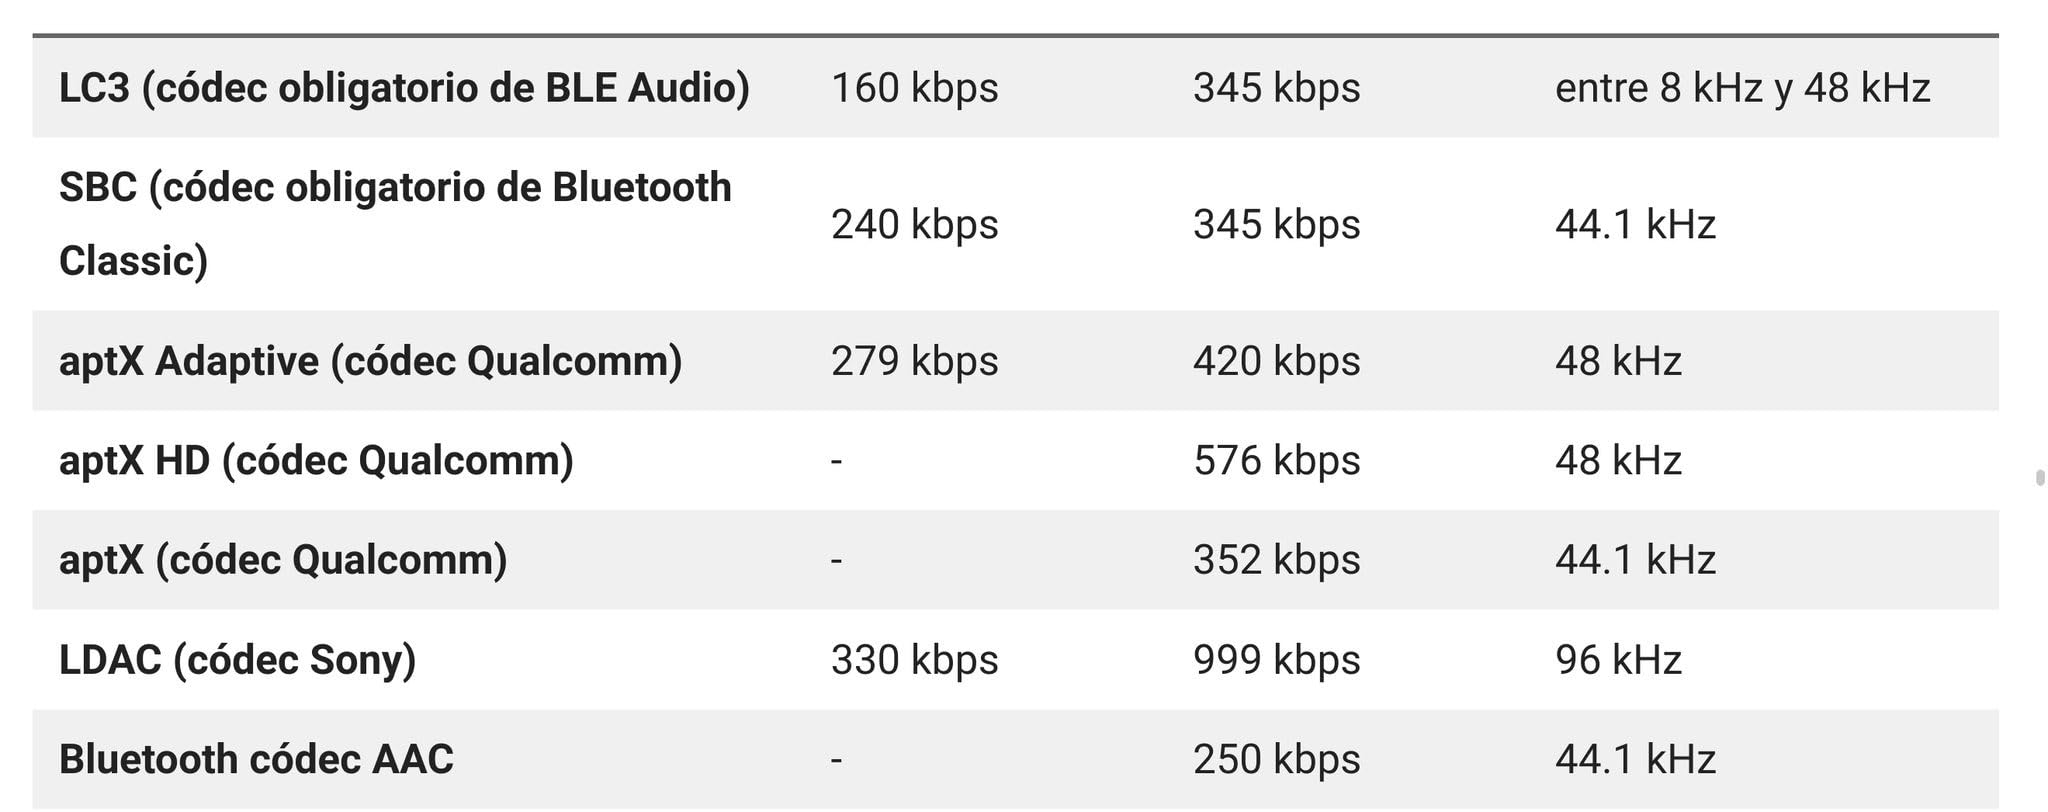Select the 240 kbps value

click(x=914, y=224)
